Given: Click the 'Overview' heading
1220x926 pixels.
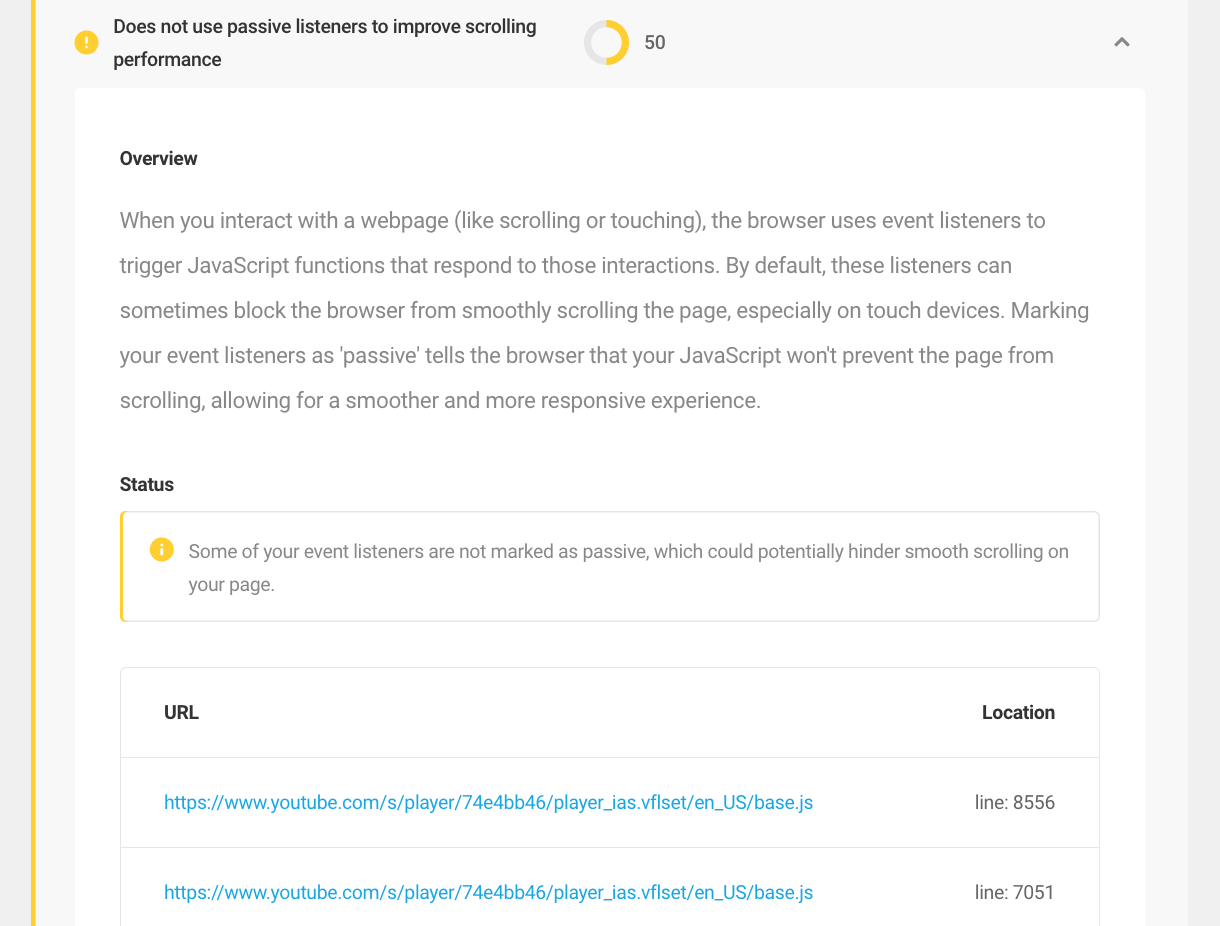Looking at the screenshot, I should [x=159, y=158].
